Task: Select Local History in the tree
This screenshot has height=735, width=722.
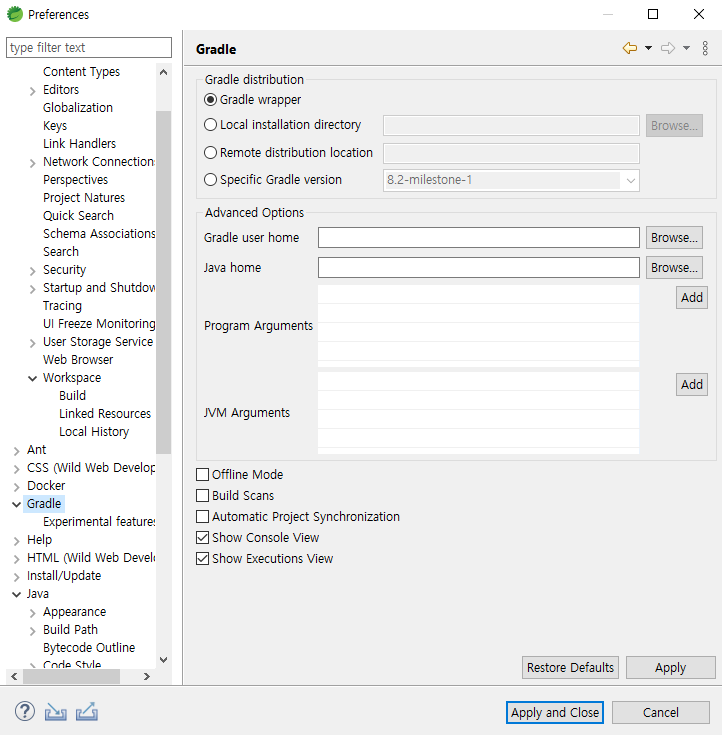Action: [x=94, y=432]
